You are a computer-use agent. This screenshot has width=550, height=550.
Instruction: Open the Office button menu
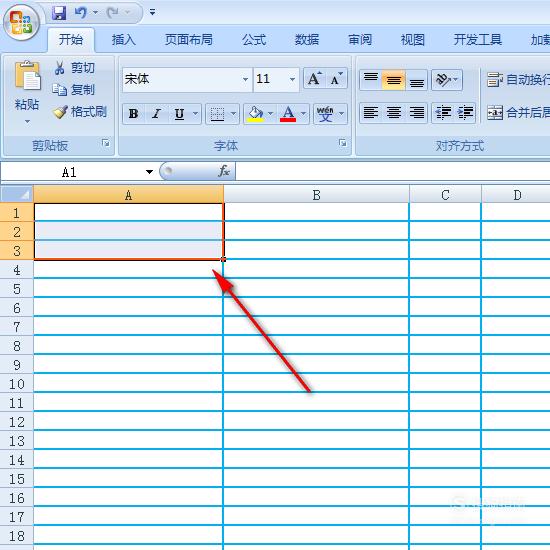click(21, 22)
